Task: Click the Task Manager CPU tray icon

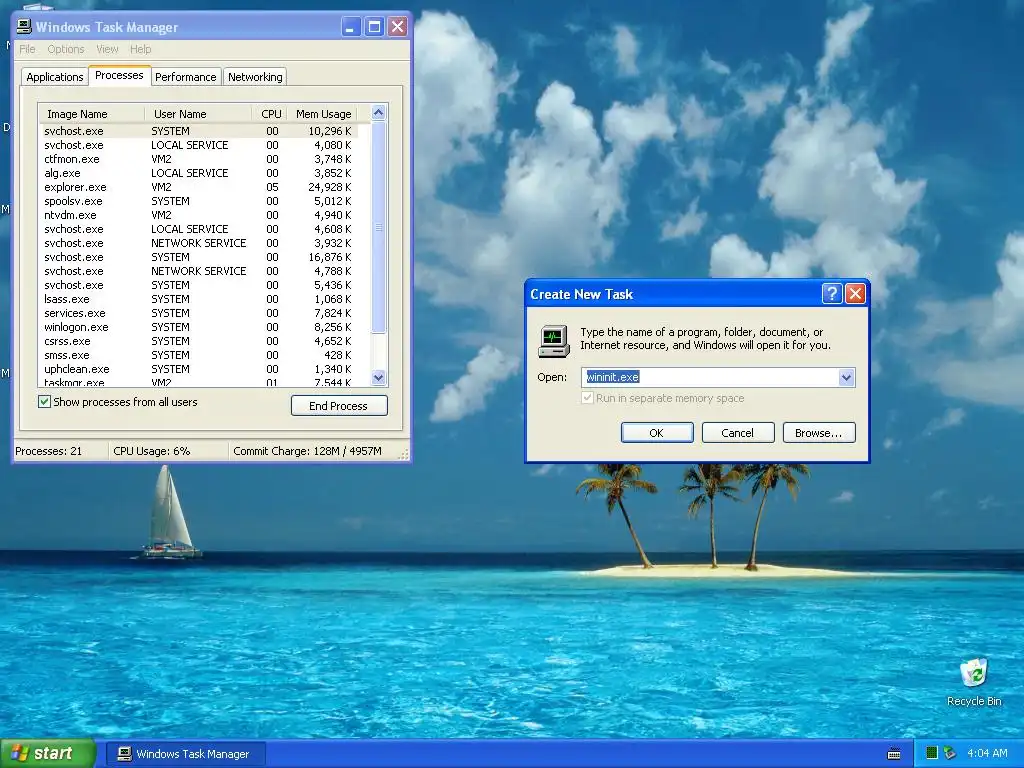Action: 932,753
